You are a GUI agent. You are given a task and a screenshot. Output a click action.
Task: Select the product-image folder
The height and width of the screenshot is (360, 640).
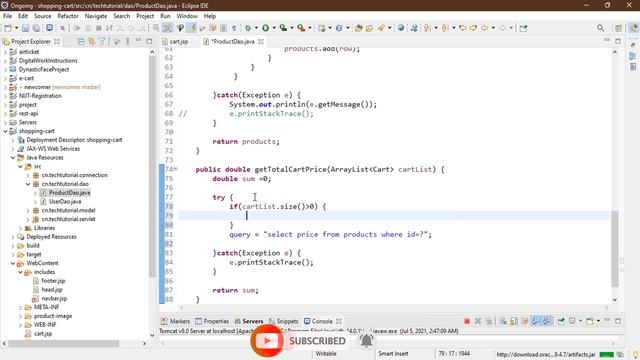[53, 316]
